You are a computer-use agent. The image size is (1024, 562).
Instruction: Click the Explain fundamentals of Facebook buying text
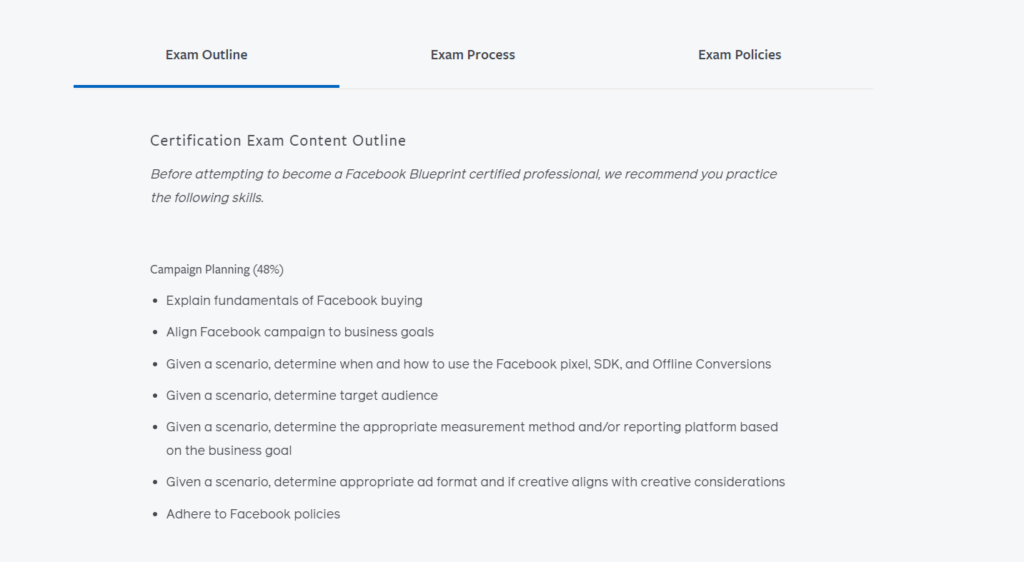click(x=294, y=300)
